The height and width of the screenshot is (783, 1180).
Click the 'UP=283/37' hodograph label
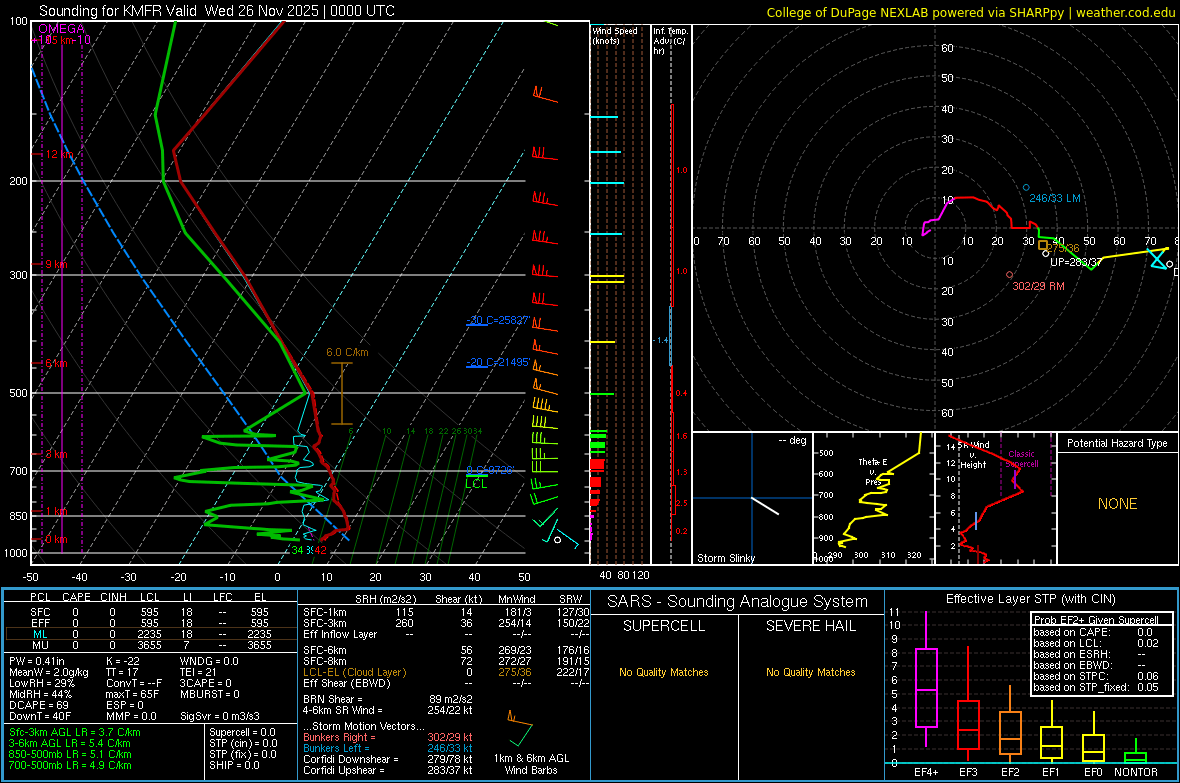click(x=1075, y=262)
